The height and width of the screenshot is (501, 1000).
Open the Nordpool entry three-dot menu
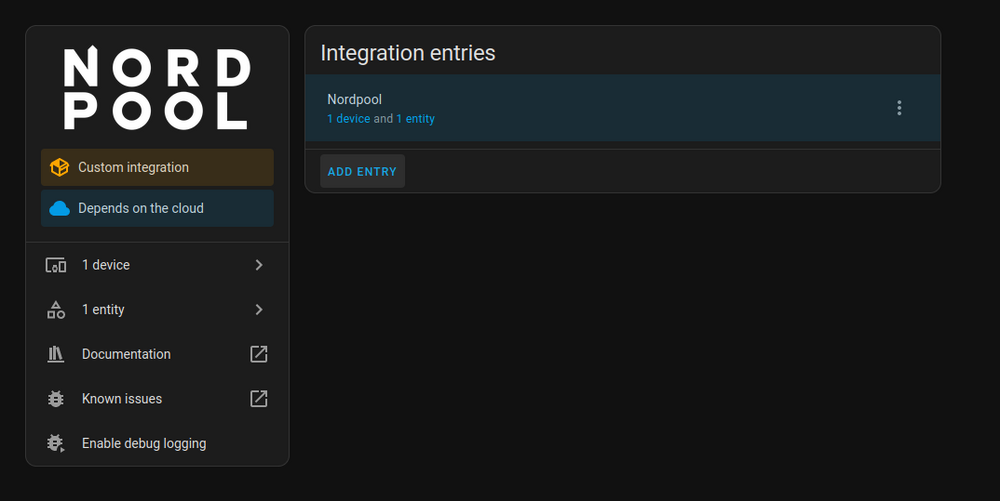(899, 108)
